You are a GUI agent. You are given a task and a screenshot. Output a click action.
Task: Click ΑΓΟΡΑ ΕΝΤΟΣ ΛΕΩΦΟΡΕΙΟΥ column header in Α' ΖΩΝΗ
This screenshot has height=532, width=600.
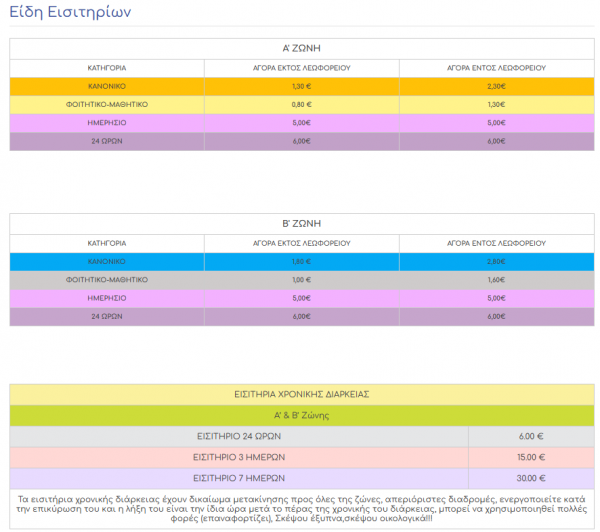pos(496,68)
